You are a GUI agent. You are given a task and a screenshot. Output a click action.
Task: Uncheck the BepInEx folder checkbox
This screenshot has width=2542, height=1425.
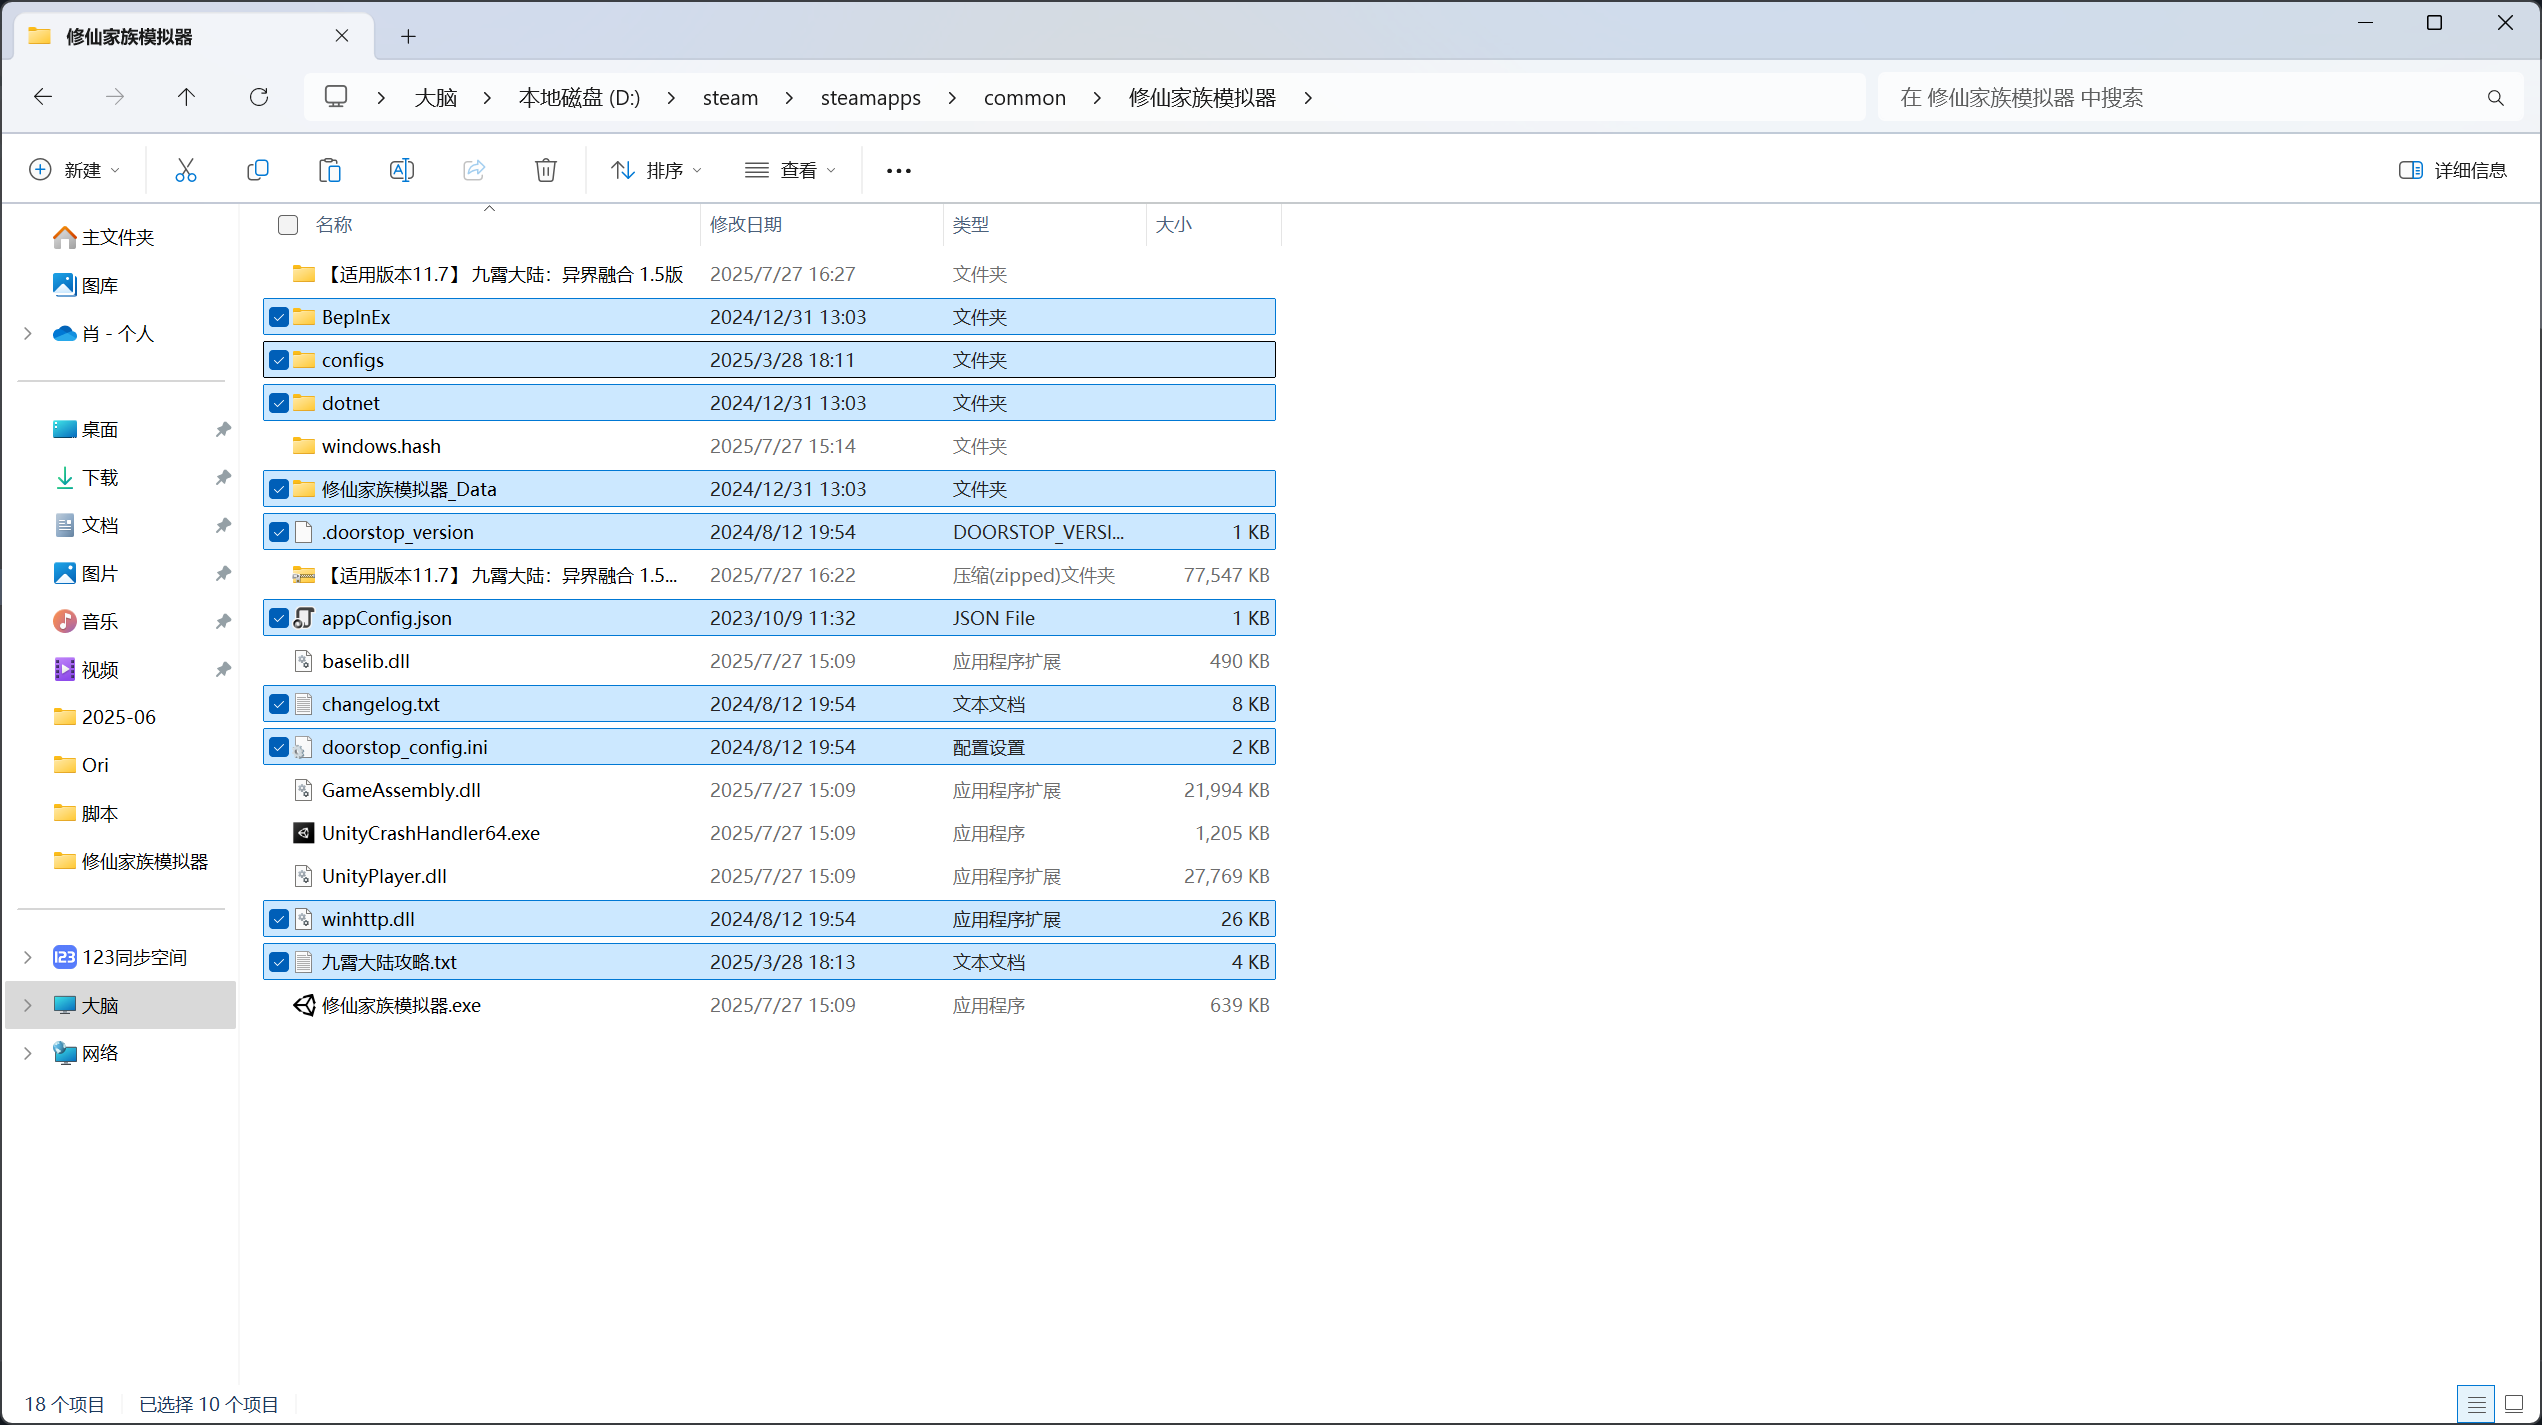click(x=279, y=317)
